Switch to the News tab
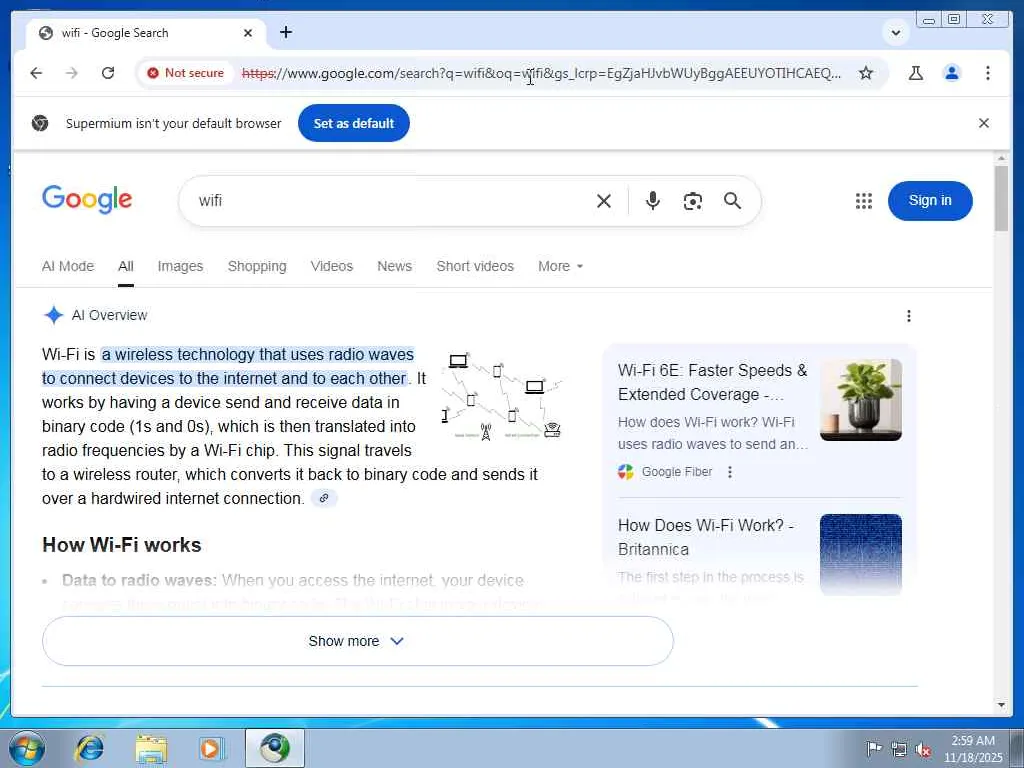This screenshot has height=768, width=1024. click(394, 266)
